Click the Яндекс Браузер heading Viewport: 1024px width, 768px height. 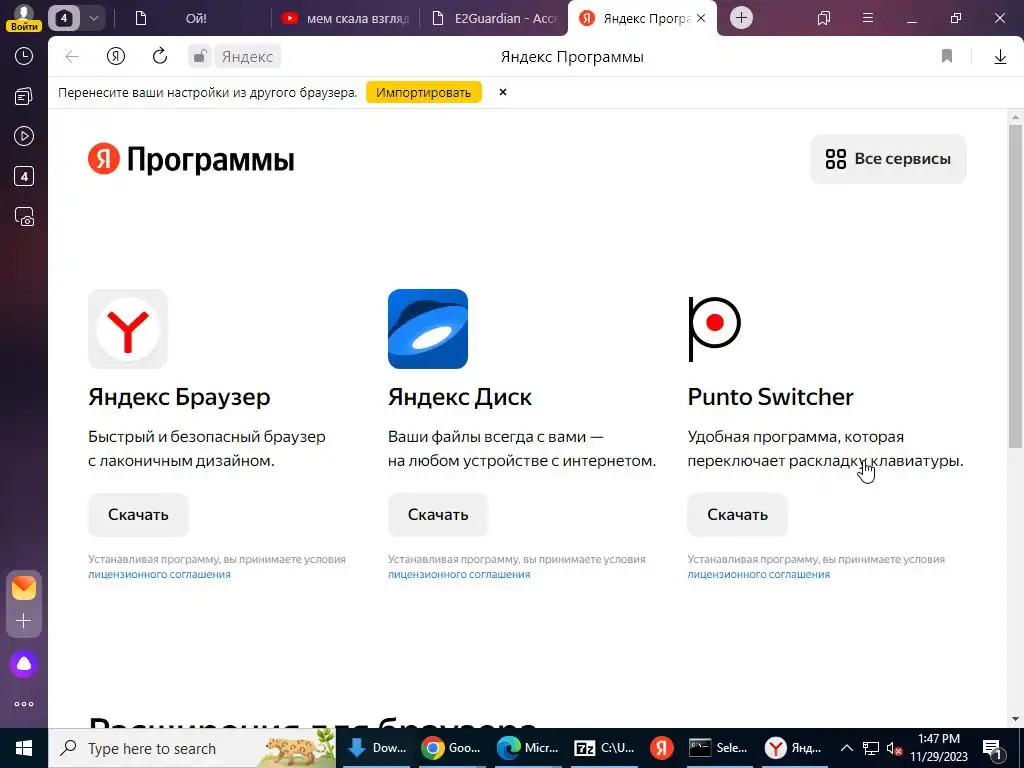(179, 397)
